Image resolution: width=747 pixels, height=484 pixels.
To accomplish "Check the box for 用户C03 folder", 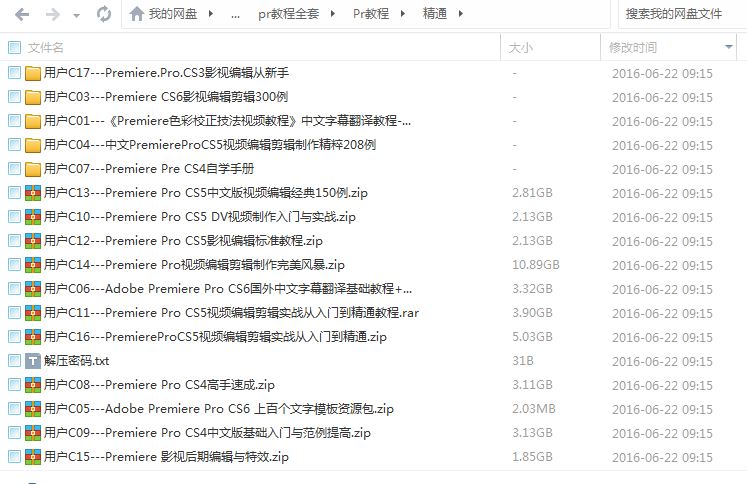I will tap(14, 97).
